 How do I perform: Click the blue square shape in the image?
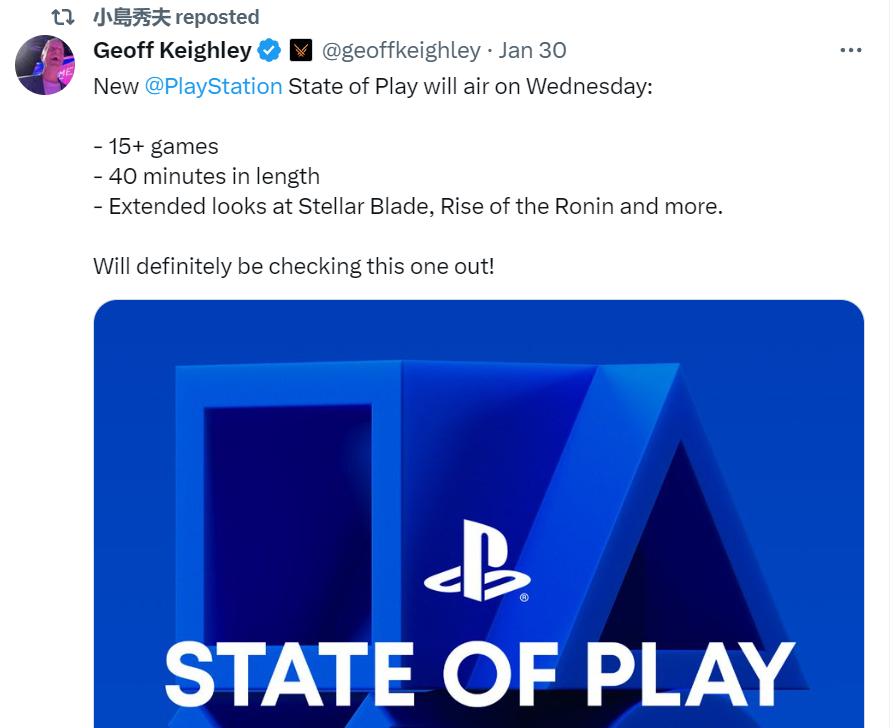tap(288, 500)
